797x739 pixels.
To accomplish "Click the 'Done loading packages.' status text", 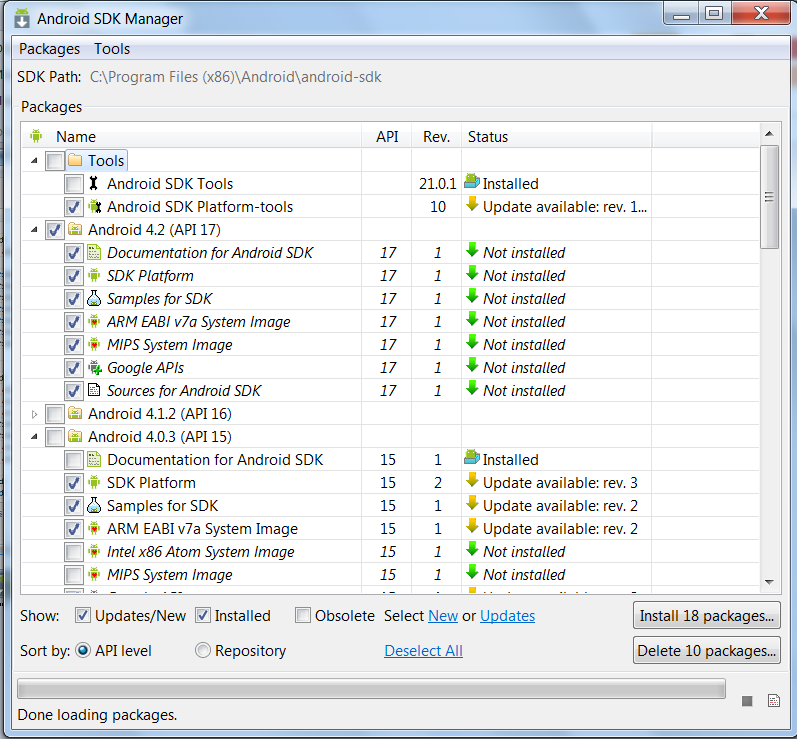I will point(97,715).
